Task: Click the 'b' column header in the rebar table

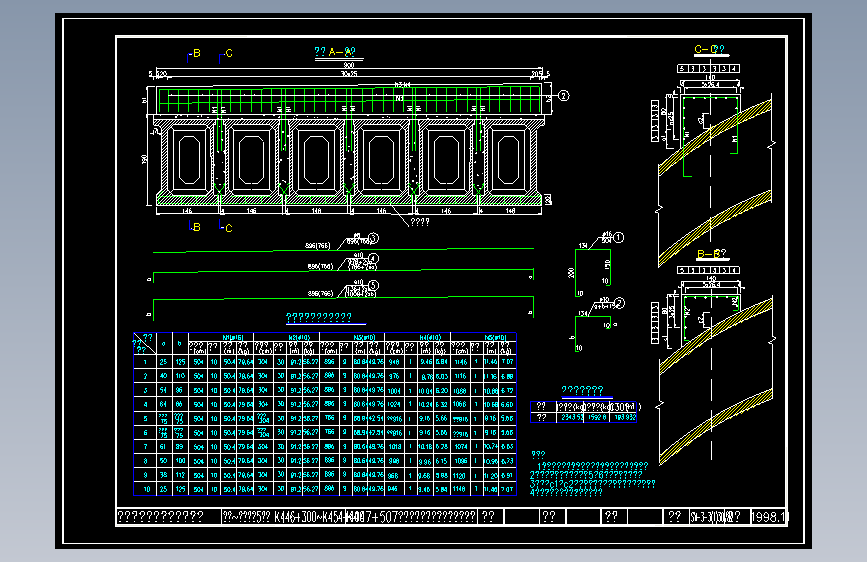Action: click(x=179, y=344)
